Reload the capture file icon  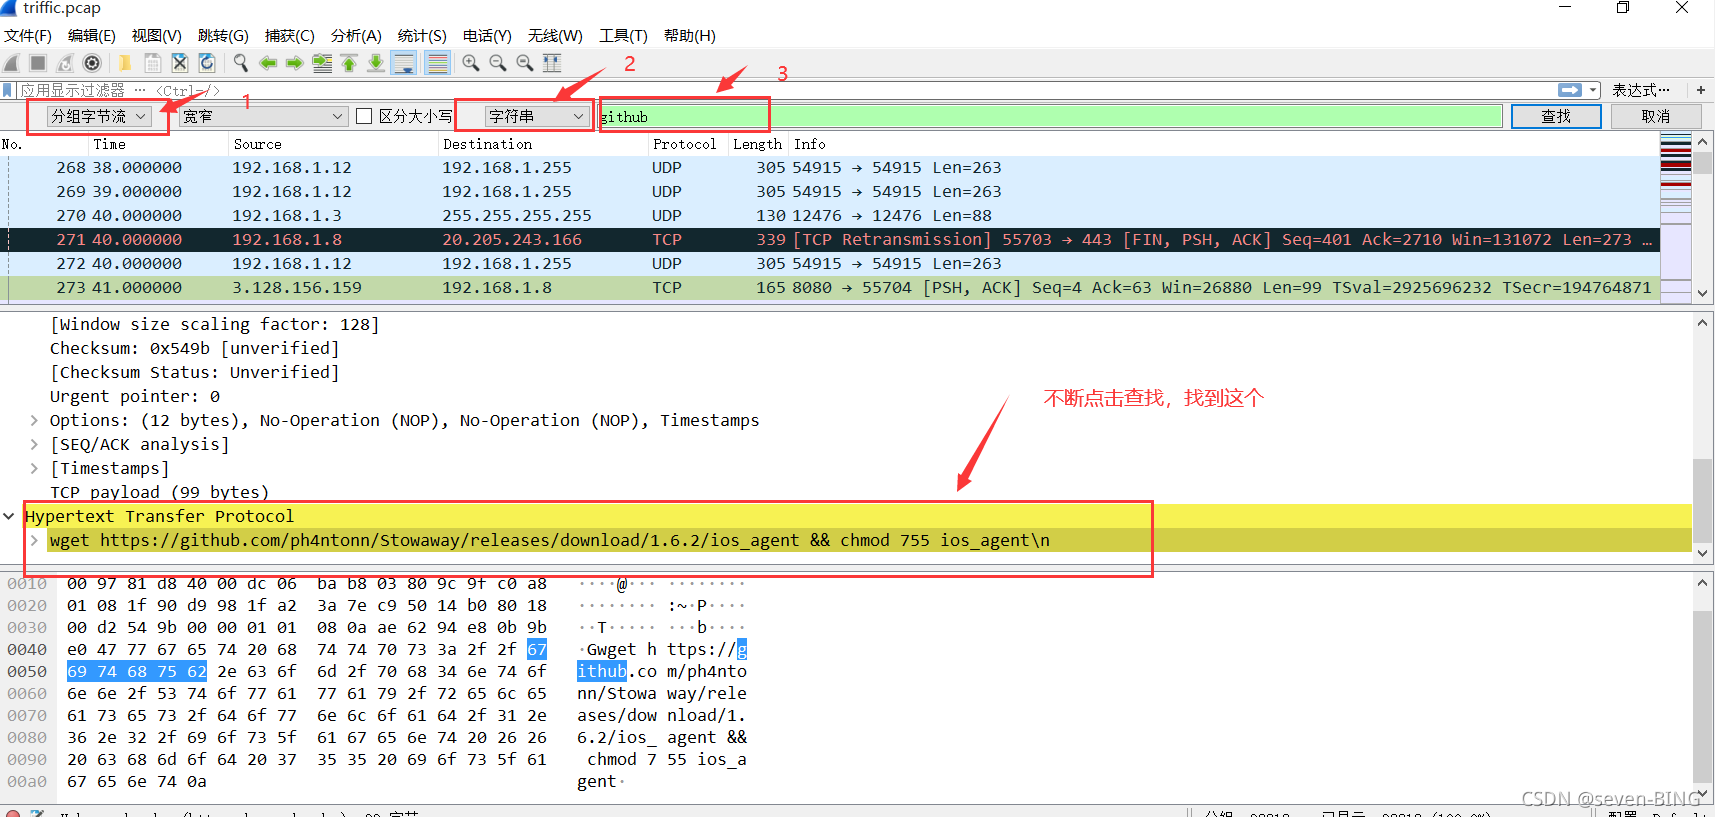coord(207,63)
